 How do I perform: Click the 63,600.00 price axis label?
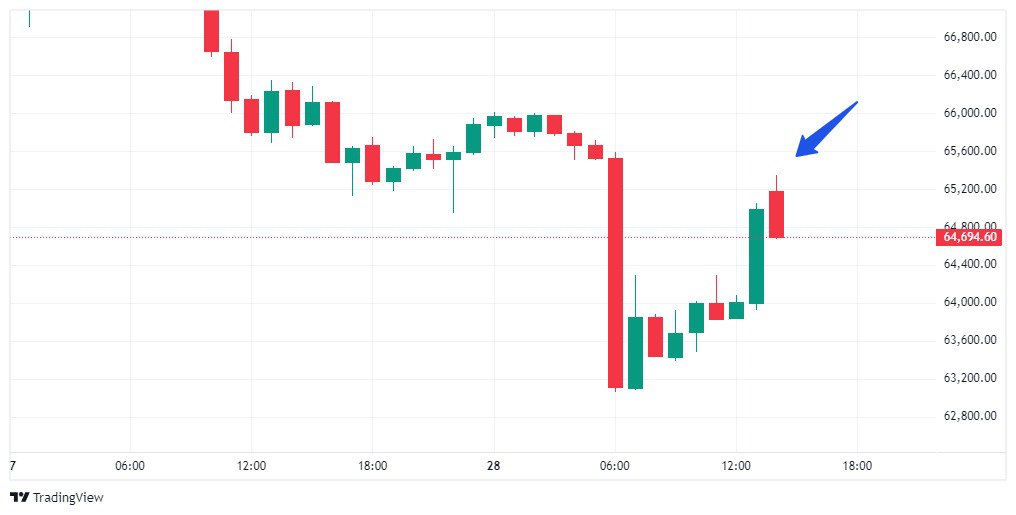[x=969, y=340]
